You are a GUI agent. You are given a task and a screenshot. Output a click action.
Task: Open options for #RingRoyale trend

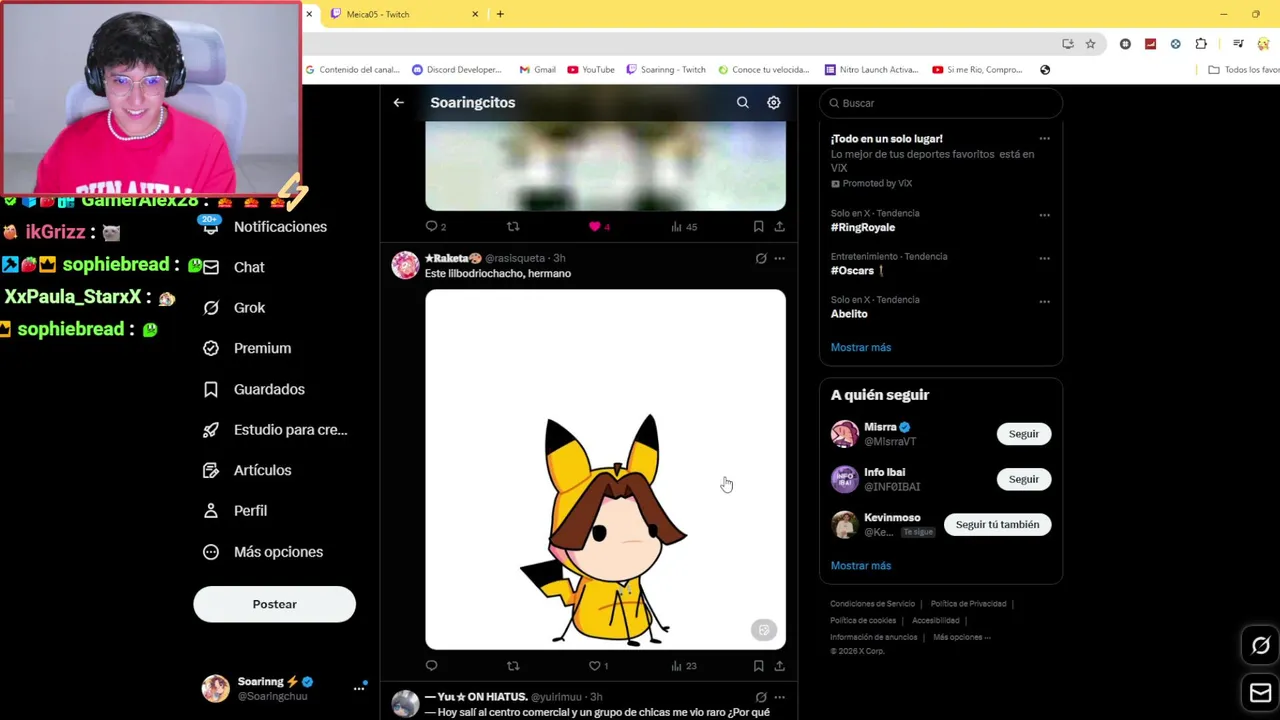point(1044,215)
